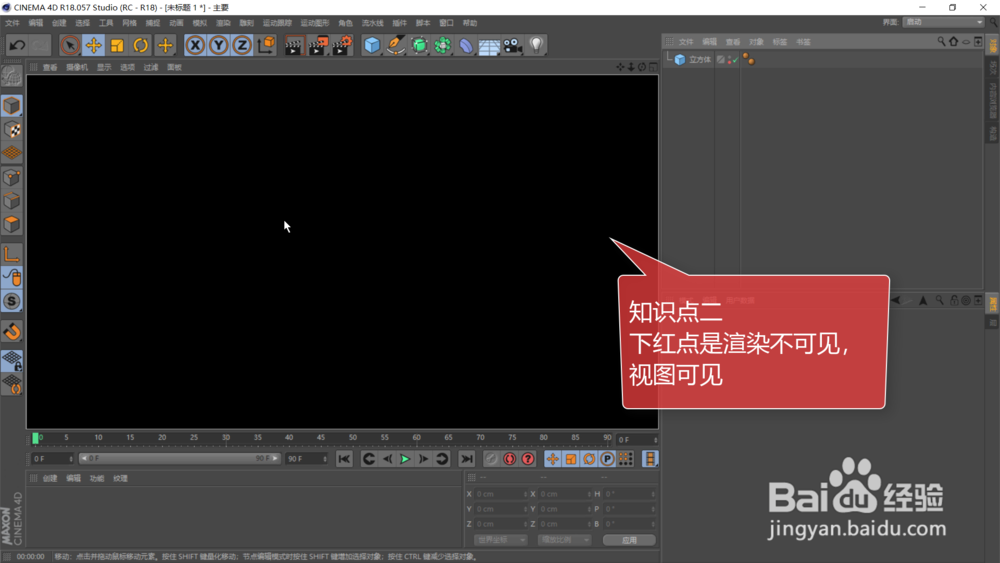Open Render Settings with the gear clapperboard icon
This screenshot has width=1000, height=563.
click(342, 45)
